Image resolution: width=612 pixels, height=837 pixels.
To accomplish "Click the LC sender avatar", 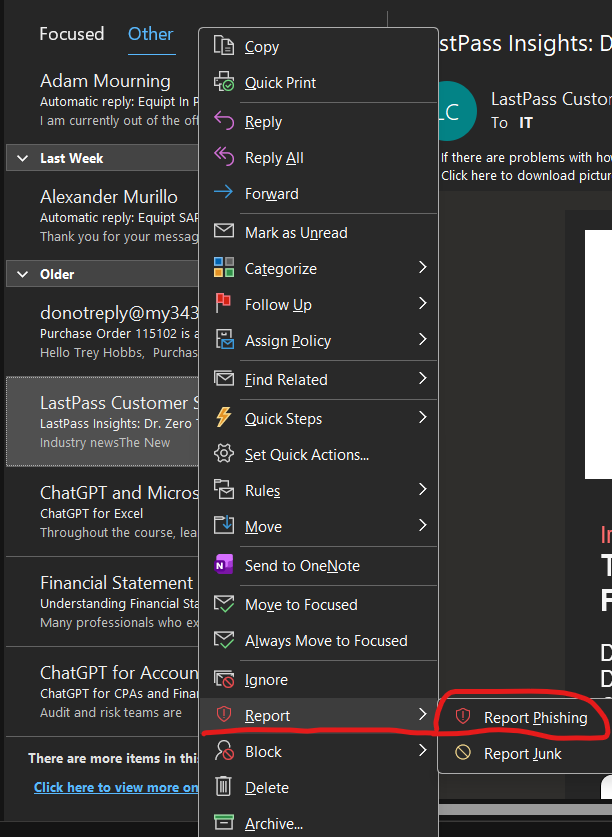I will coord(457,111).
